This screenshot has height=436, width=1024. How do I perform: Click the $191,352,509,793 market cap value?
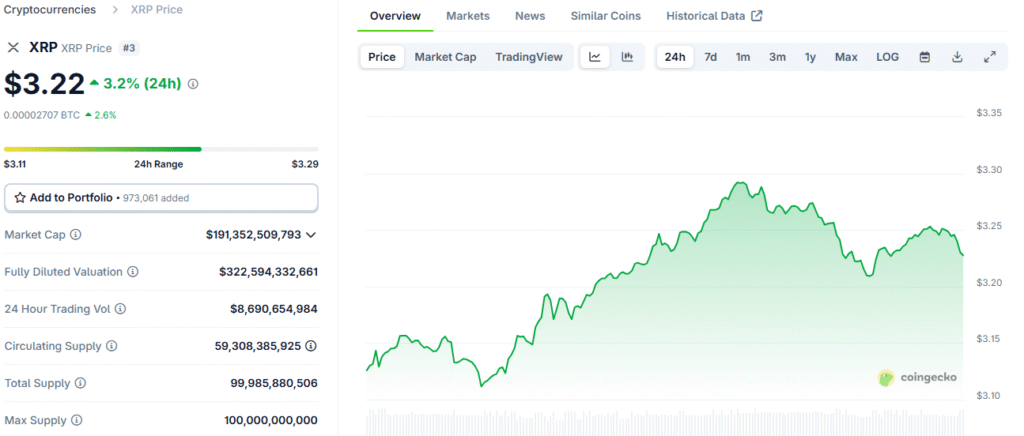pos(253,234)
